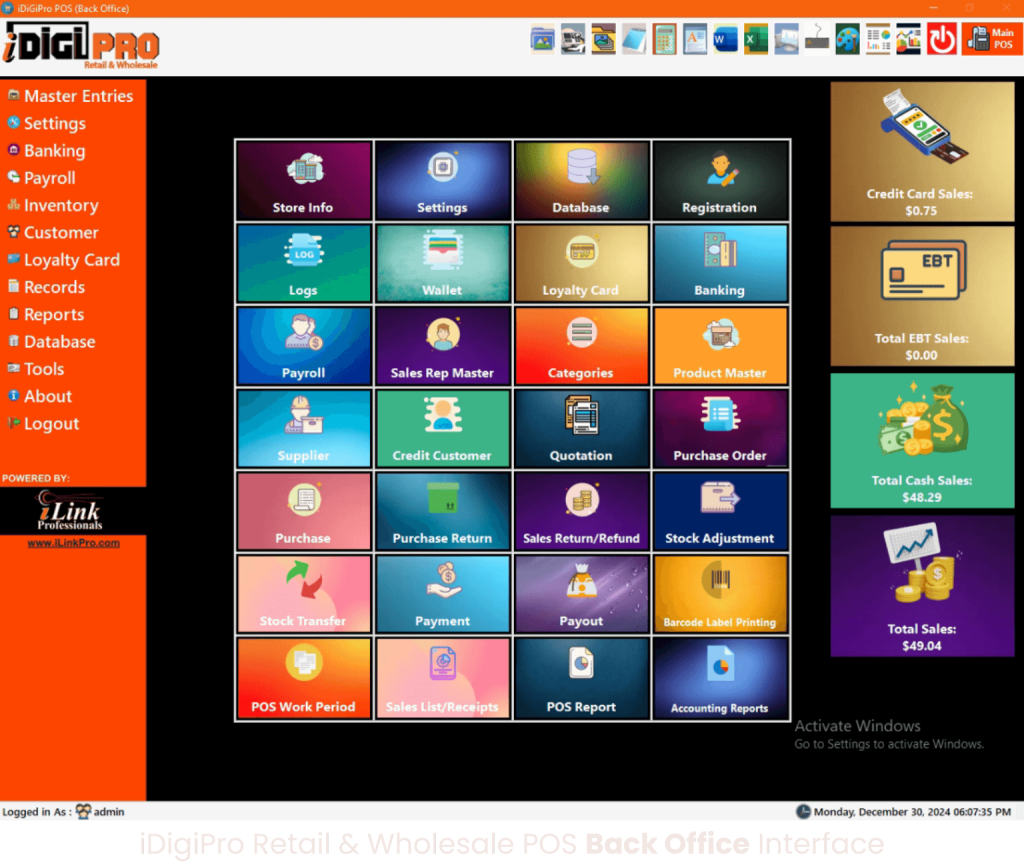
Task: Visit the www.iLinkPro.com link
Action: tap(73, 543)
